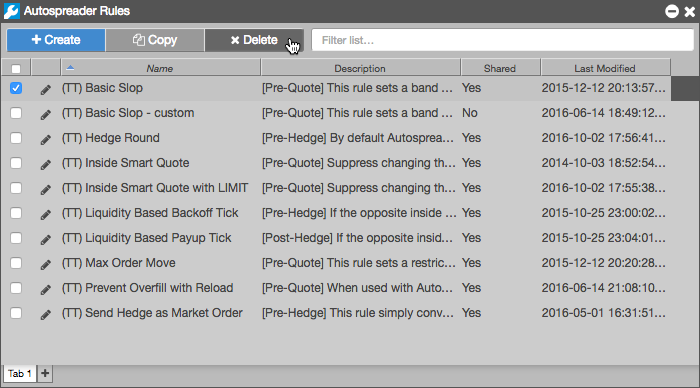Add a new tab with the plus icon
This screenshot has height=388, width=700.
point(45,373)
